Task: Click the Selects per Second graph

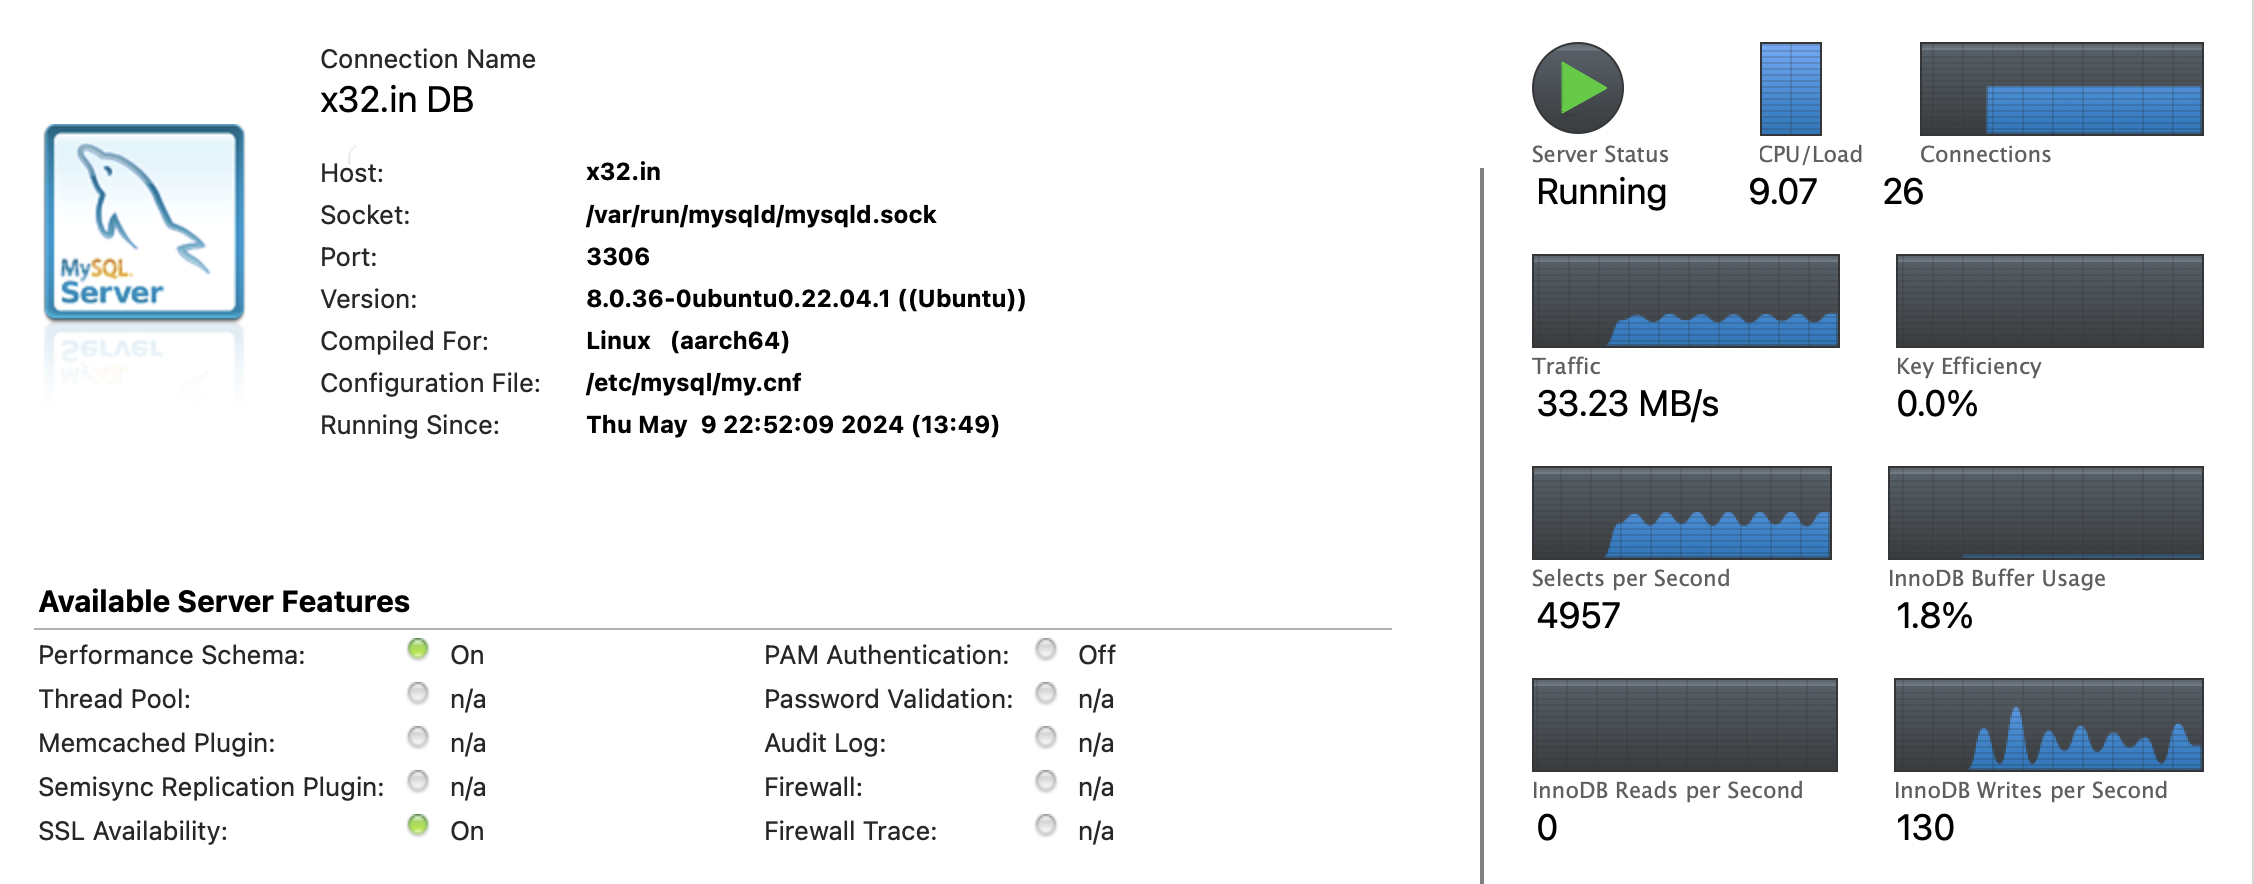Action: [1681, 512]
